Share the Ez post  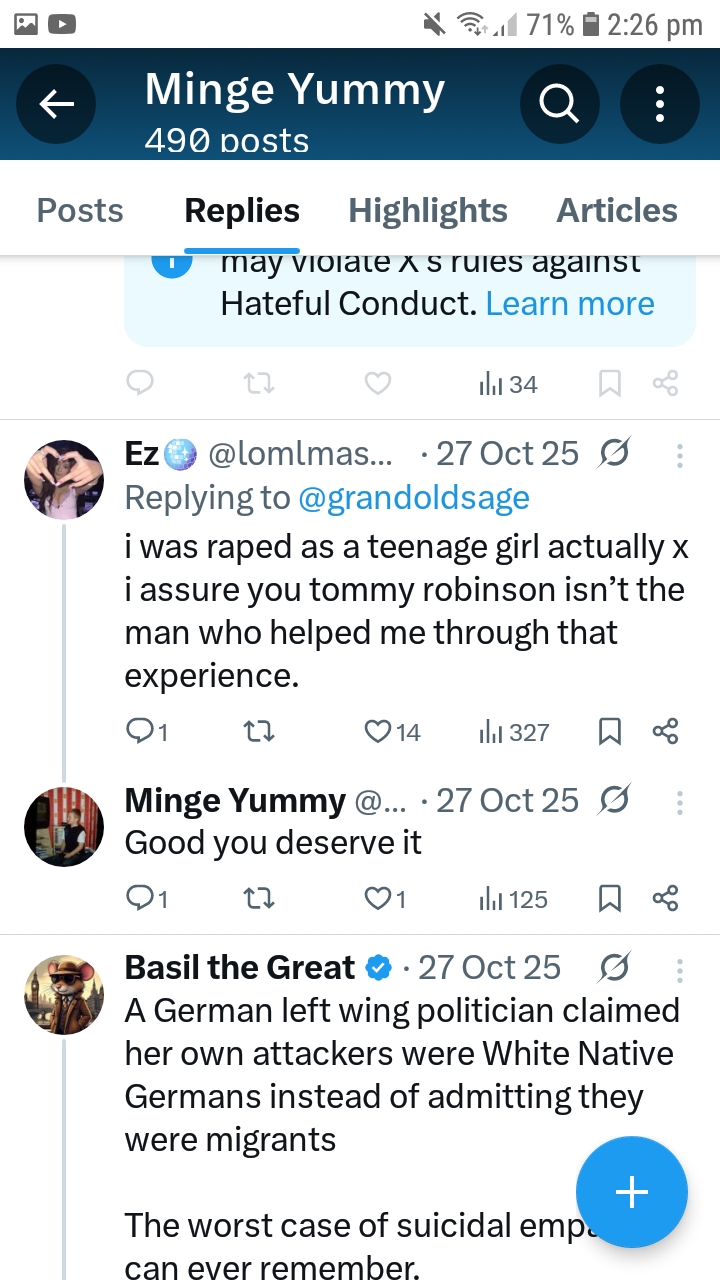[665, 732]
